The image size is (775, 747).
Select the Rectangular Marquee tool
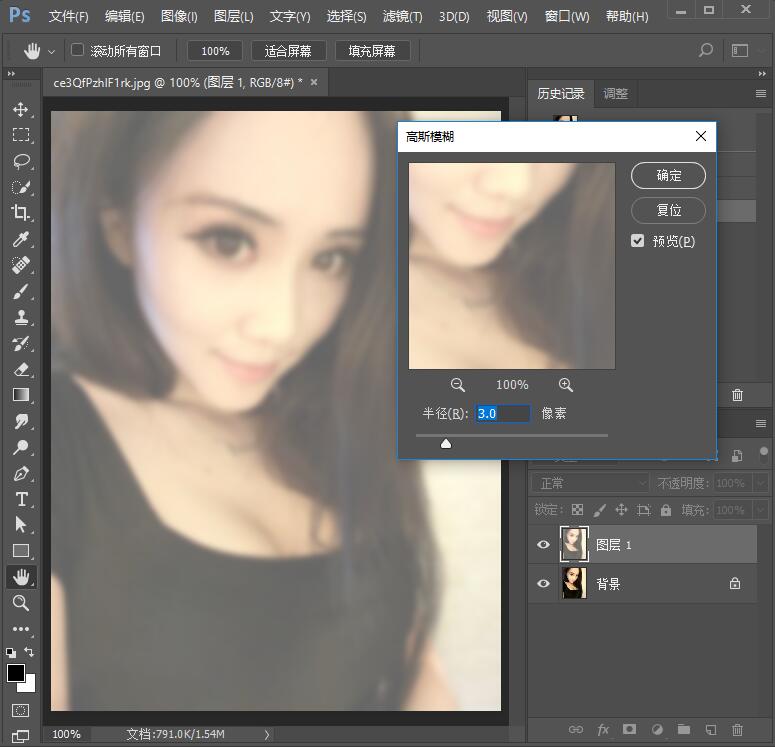click(20, 135)
